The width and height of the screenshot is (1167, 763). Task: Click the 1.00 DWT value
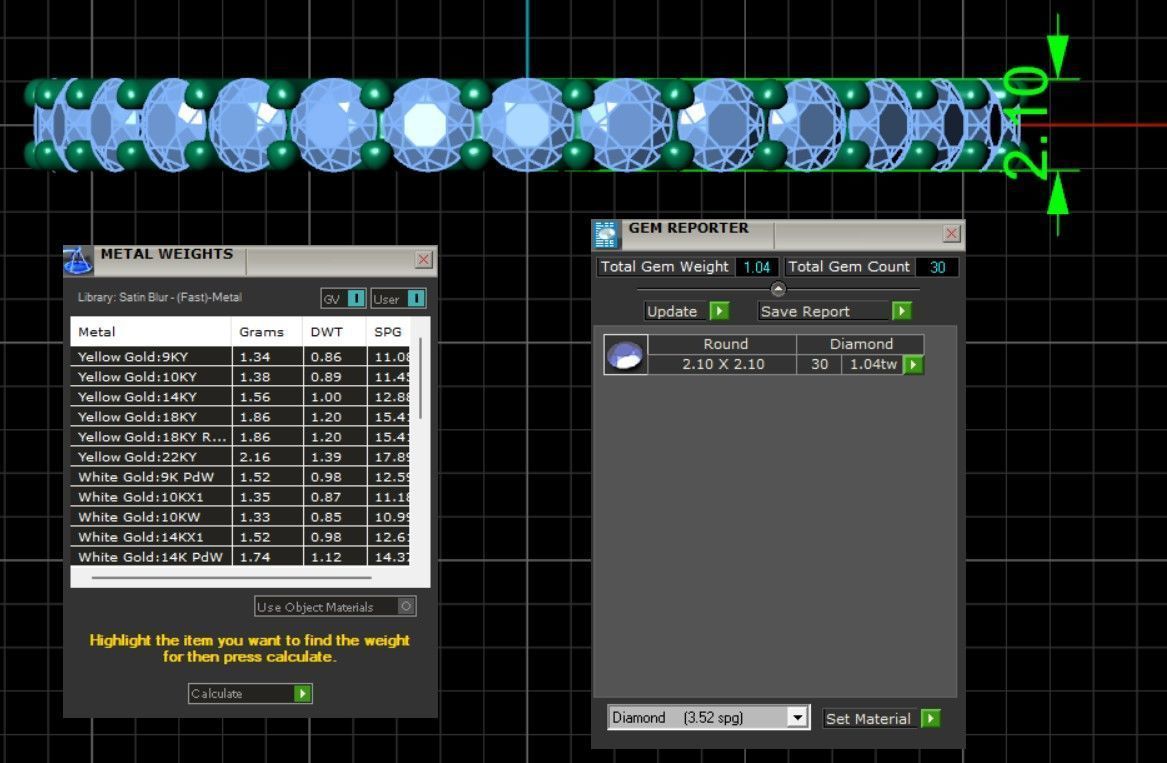point(326,397)
